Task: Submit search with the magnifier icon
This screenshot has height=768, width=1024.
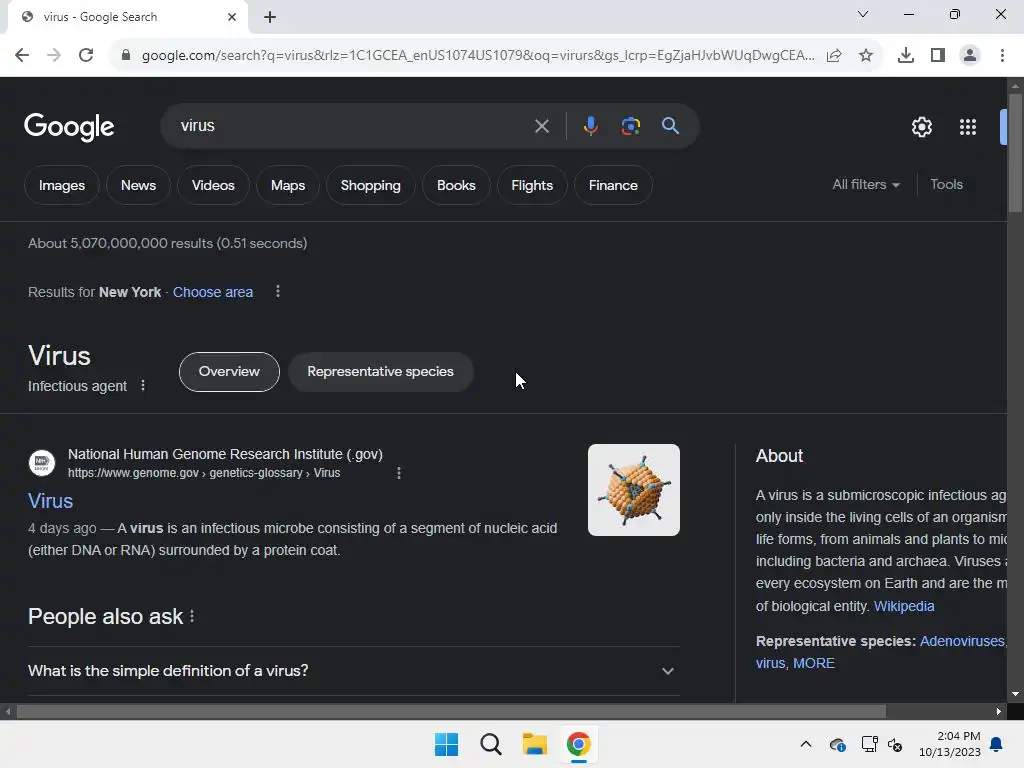Action: [x=671, y=126]
